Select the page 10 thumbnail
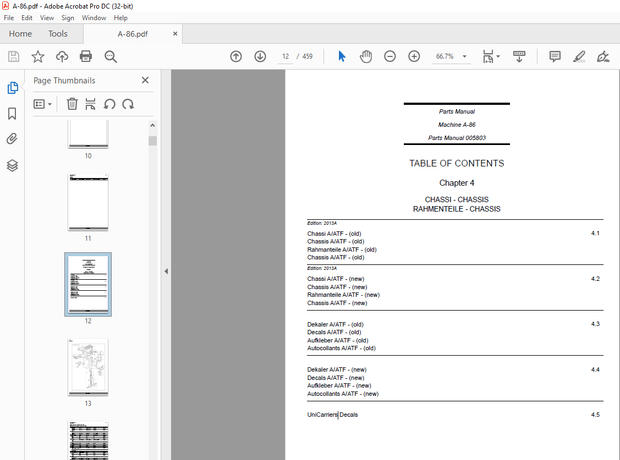The width and height of the screenshot is (620, 460). tap(88, 134)
